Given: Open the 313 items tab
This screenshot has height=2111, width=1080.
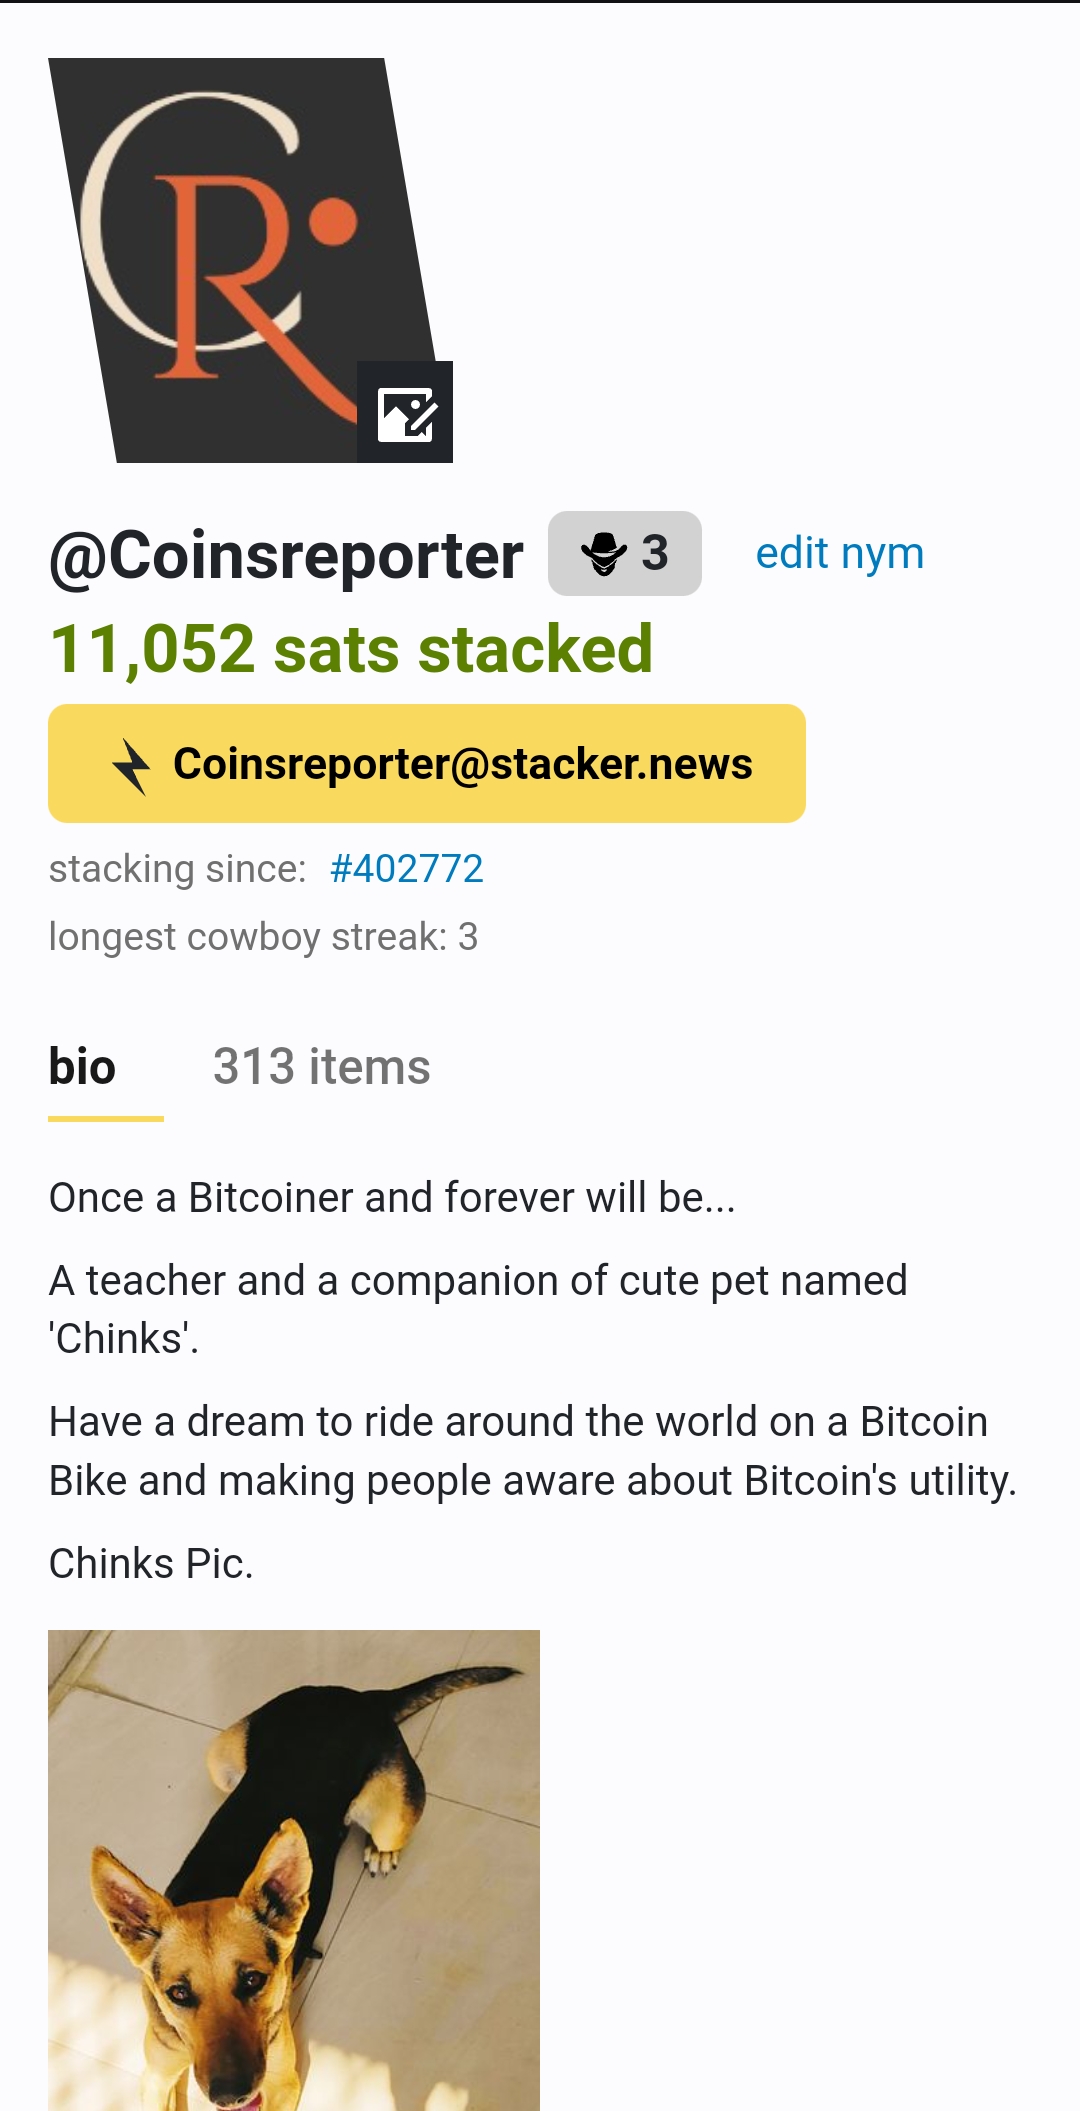Looking at the screenshot, I should [x=321, y=1067].
